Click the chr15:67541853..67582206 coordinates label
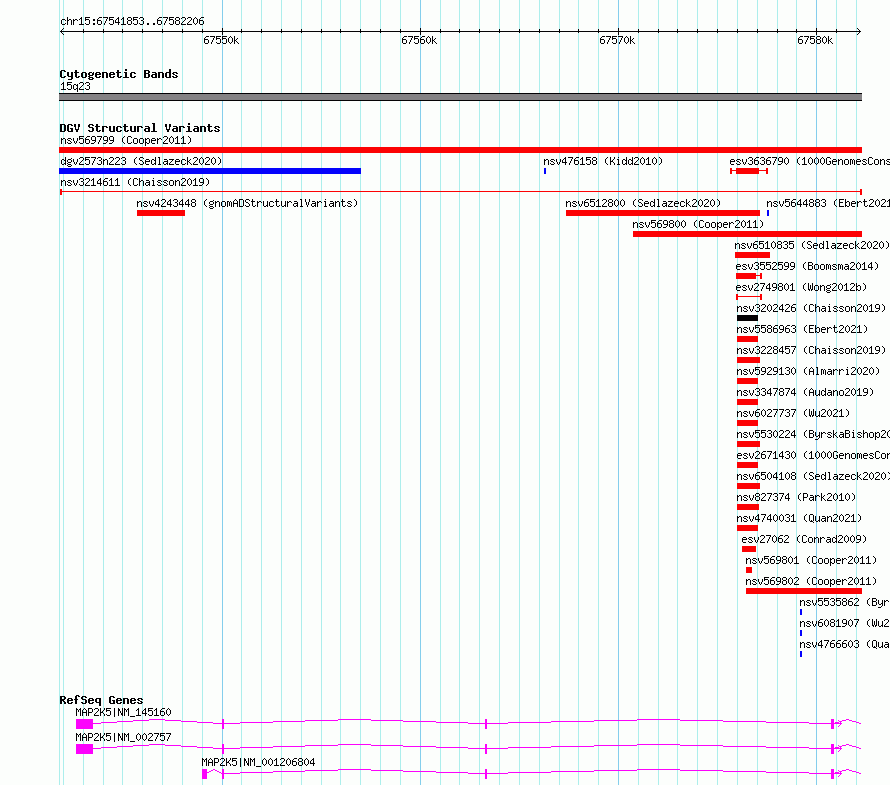This screenshot has height=785, width=890. coord(132,22)
